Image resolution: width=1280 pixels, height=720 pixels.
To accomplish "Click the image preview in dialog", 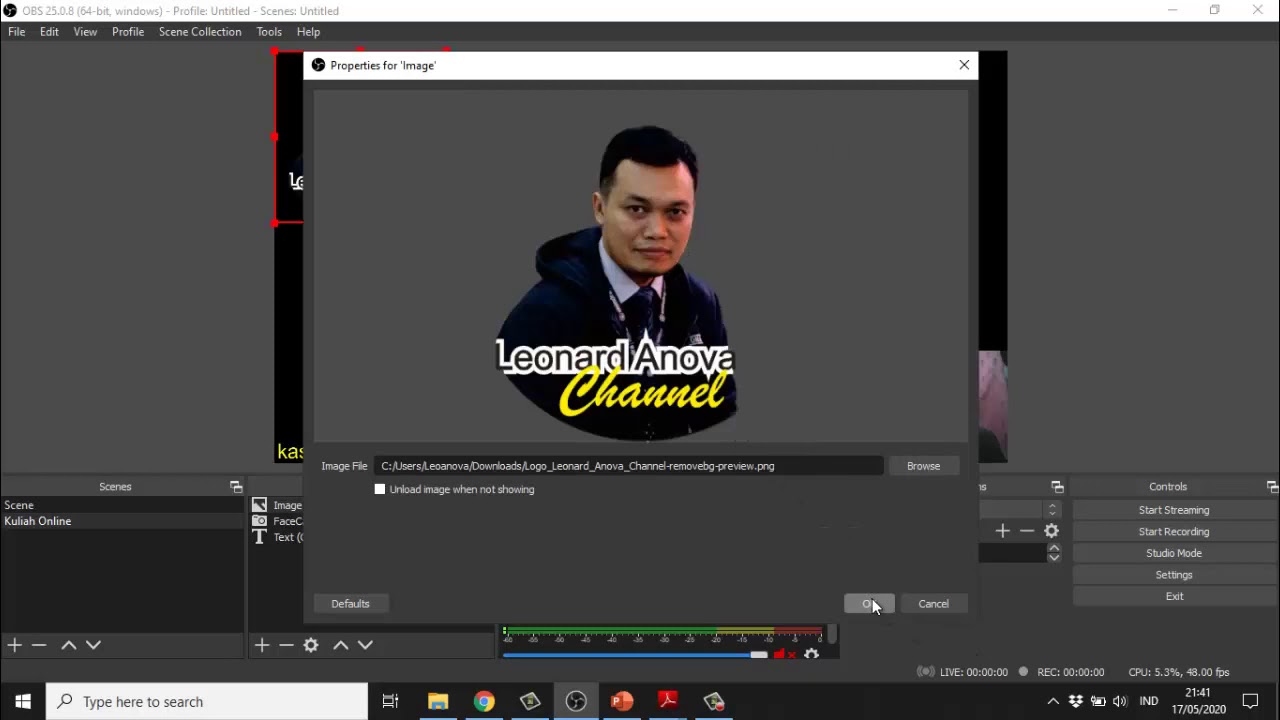I will 641,266.
